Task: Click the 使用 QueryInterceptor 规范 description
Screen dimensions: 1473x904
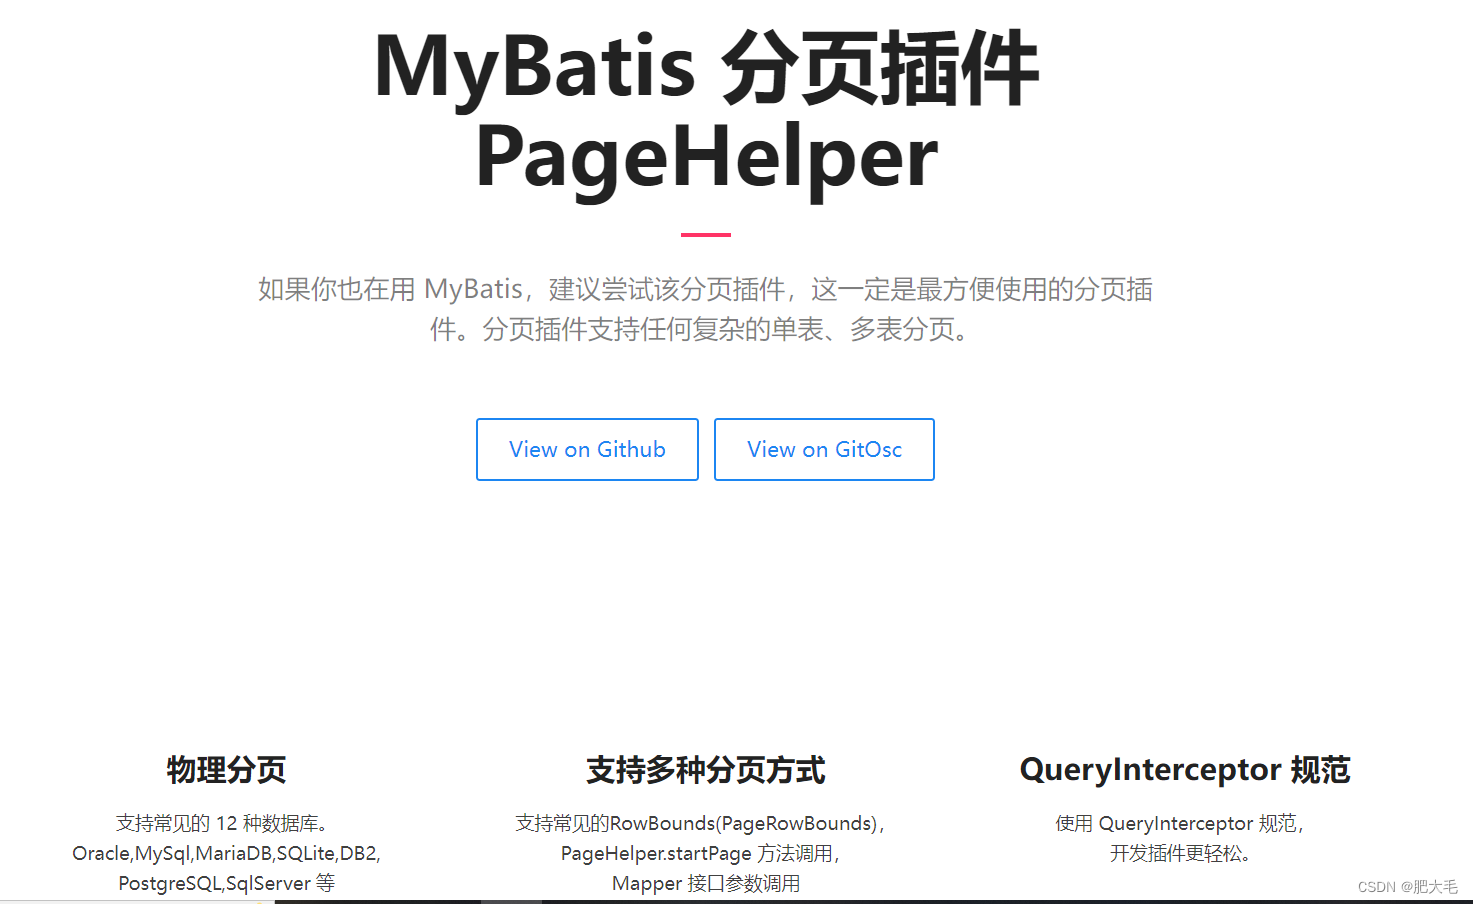Action: (1180, 822)
